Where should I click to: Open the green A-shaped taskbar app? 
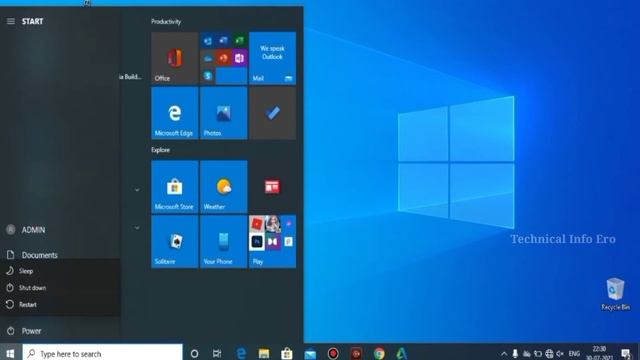tap(402, 353)
